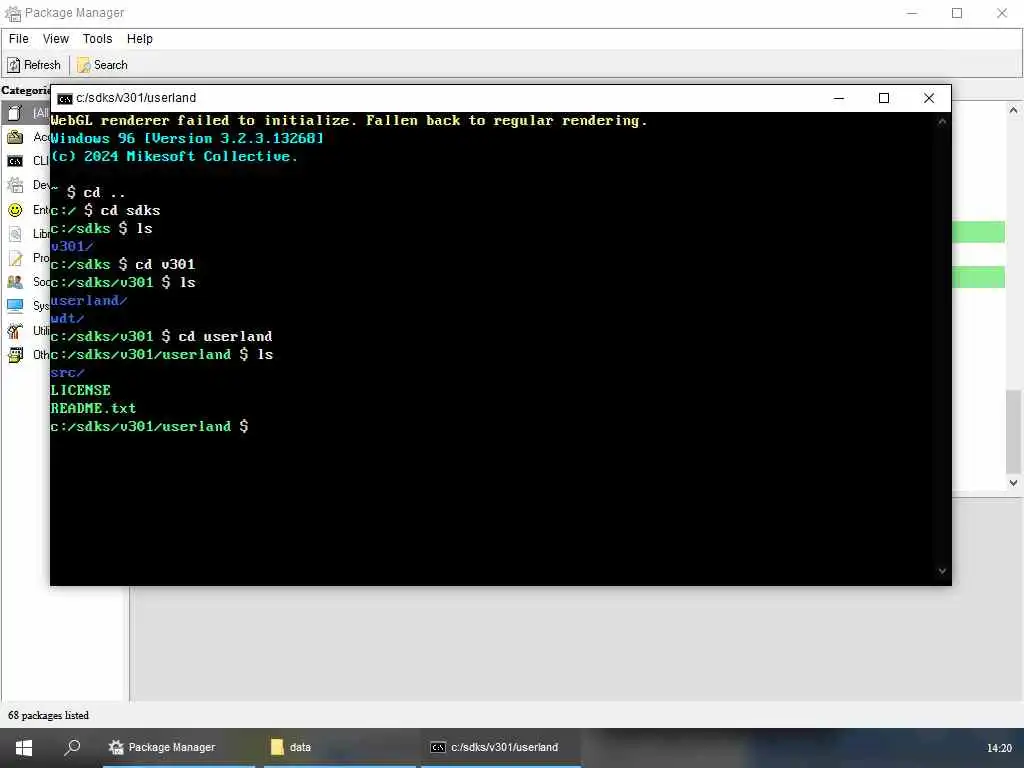The width and height of the screenshot is (1024, 768).
Task: Click the LICENSE file name in the terminal
Action: click(x=80, y=391)
